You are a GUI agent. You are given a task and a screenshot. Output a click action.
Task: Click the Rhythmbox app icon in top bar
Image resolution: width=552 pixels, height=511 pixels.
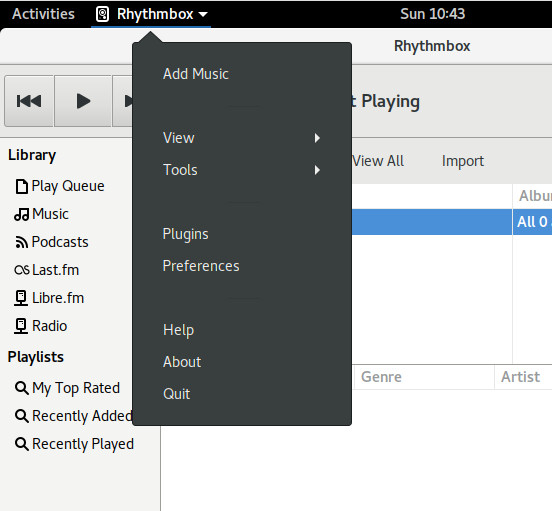(102, 14)
